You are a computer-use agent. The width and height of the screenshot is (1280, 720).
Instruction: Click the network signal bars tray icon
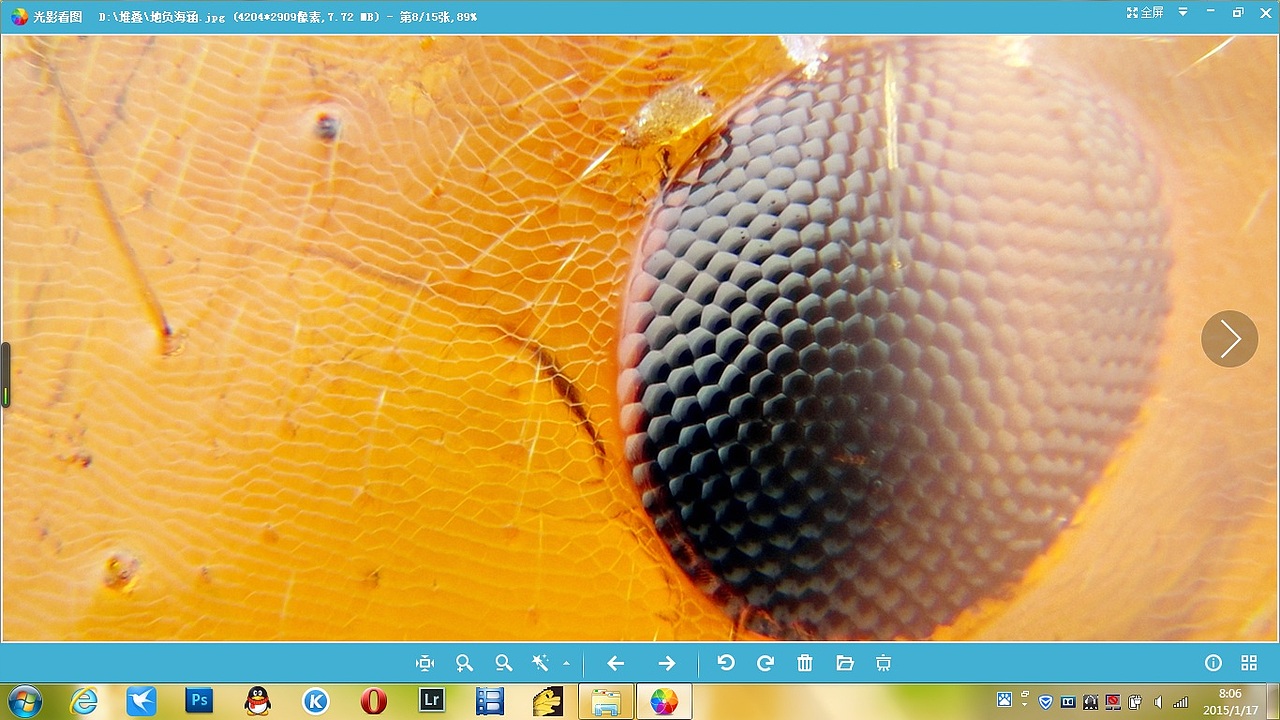click(1181, 702)
